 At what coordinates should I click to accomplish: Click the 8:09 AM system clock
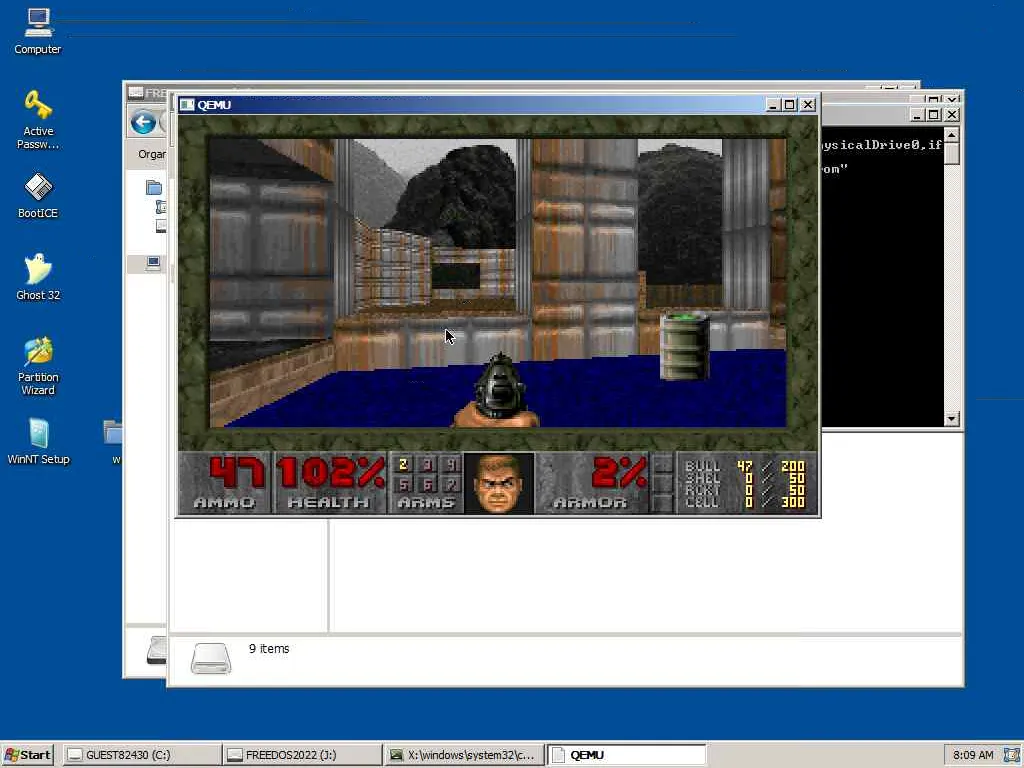tap(973, 755)
